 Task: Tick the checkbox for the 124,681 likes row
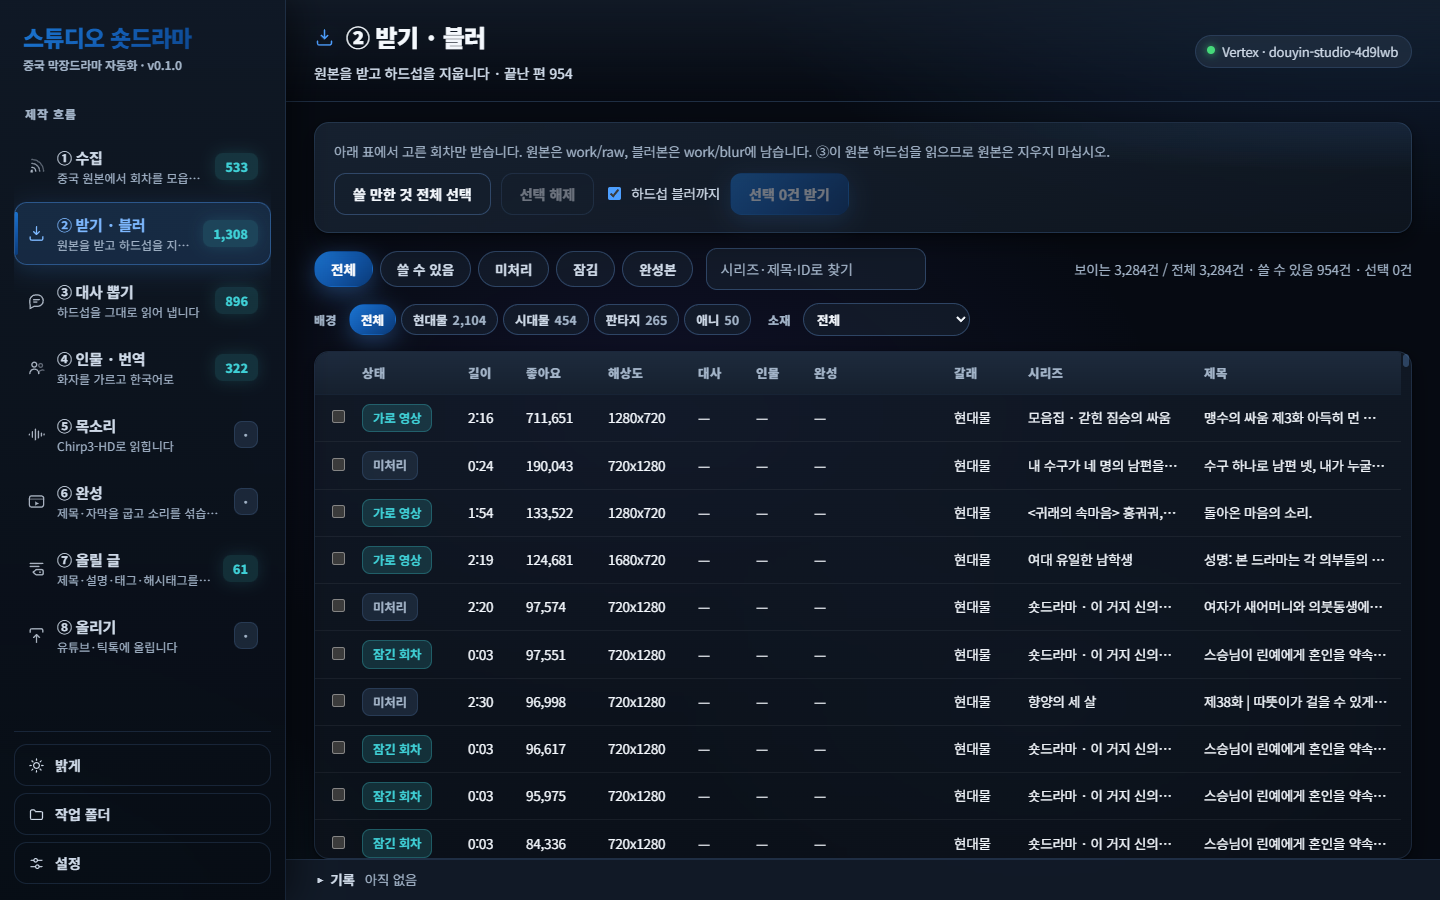[x=338, y=559]
